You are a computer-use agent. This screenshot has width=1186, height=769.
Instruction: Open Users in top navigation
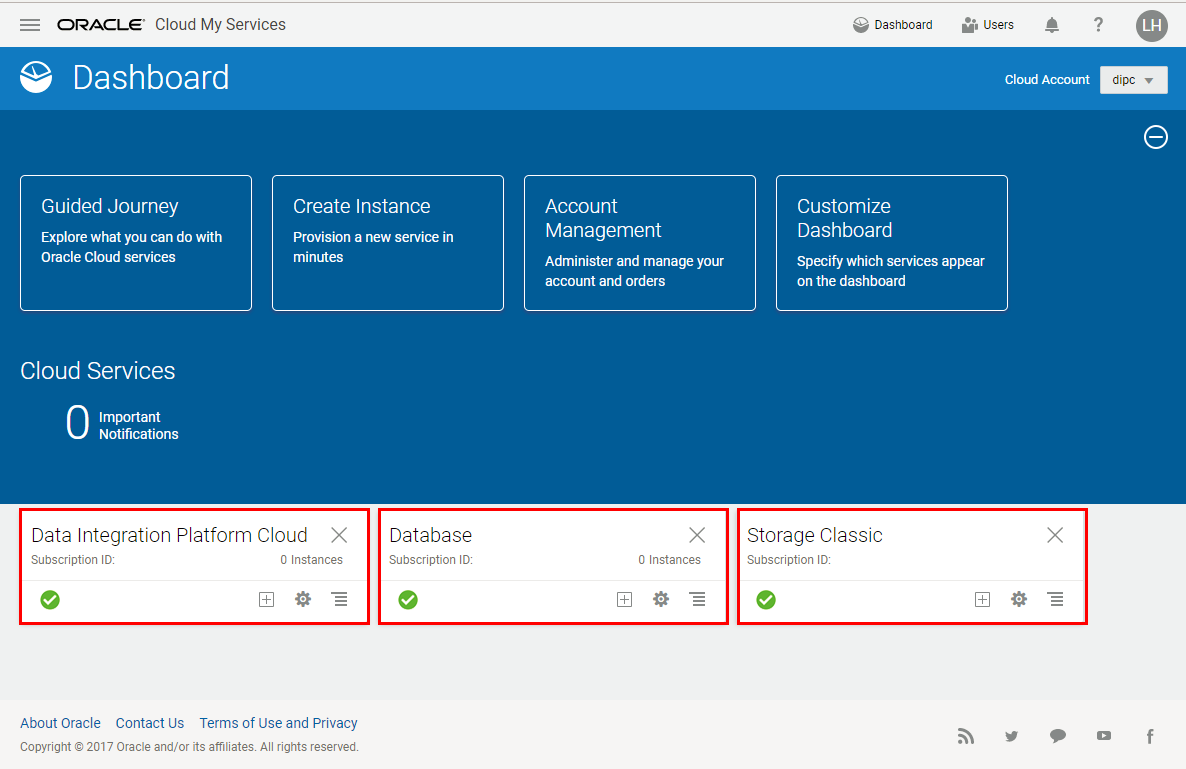point(987,25)
